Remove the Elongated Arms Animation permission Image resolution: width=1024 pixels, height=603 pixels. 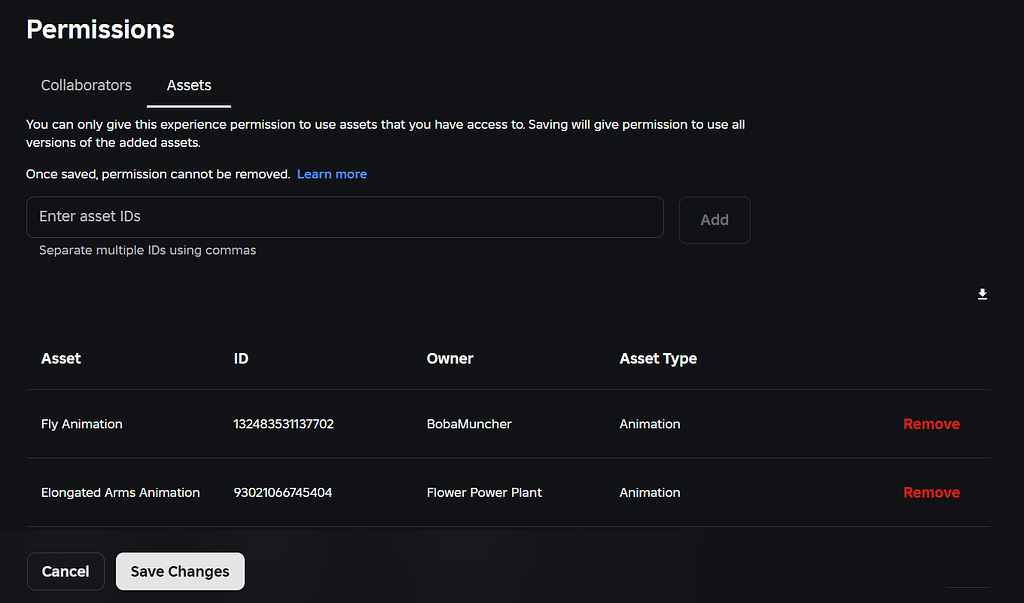tap(931, 492)
